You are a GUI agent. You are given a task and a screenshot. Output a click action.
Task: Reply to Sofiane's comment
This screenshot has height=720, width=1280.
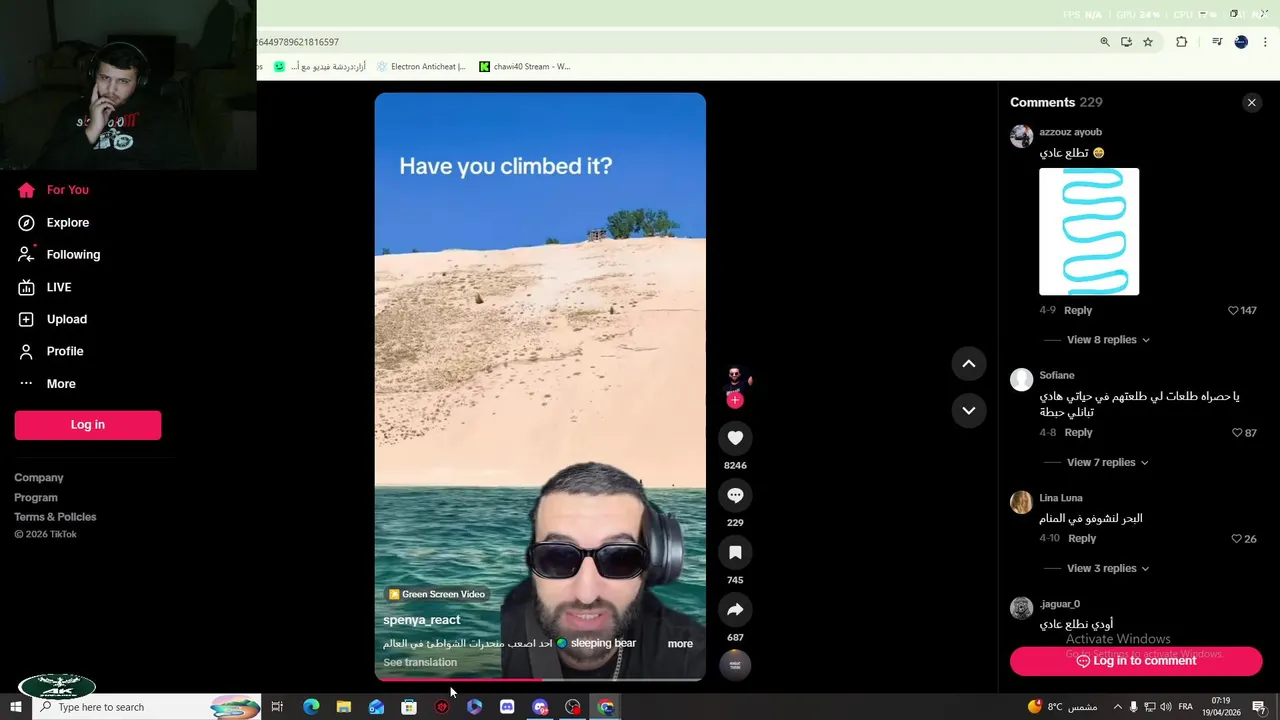click(1078, 433)
